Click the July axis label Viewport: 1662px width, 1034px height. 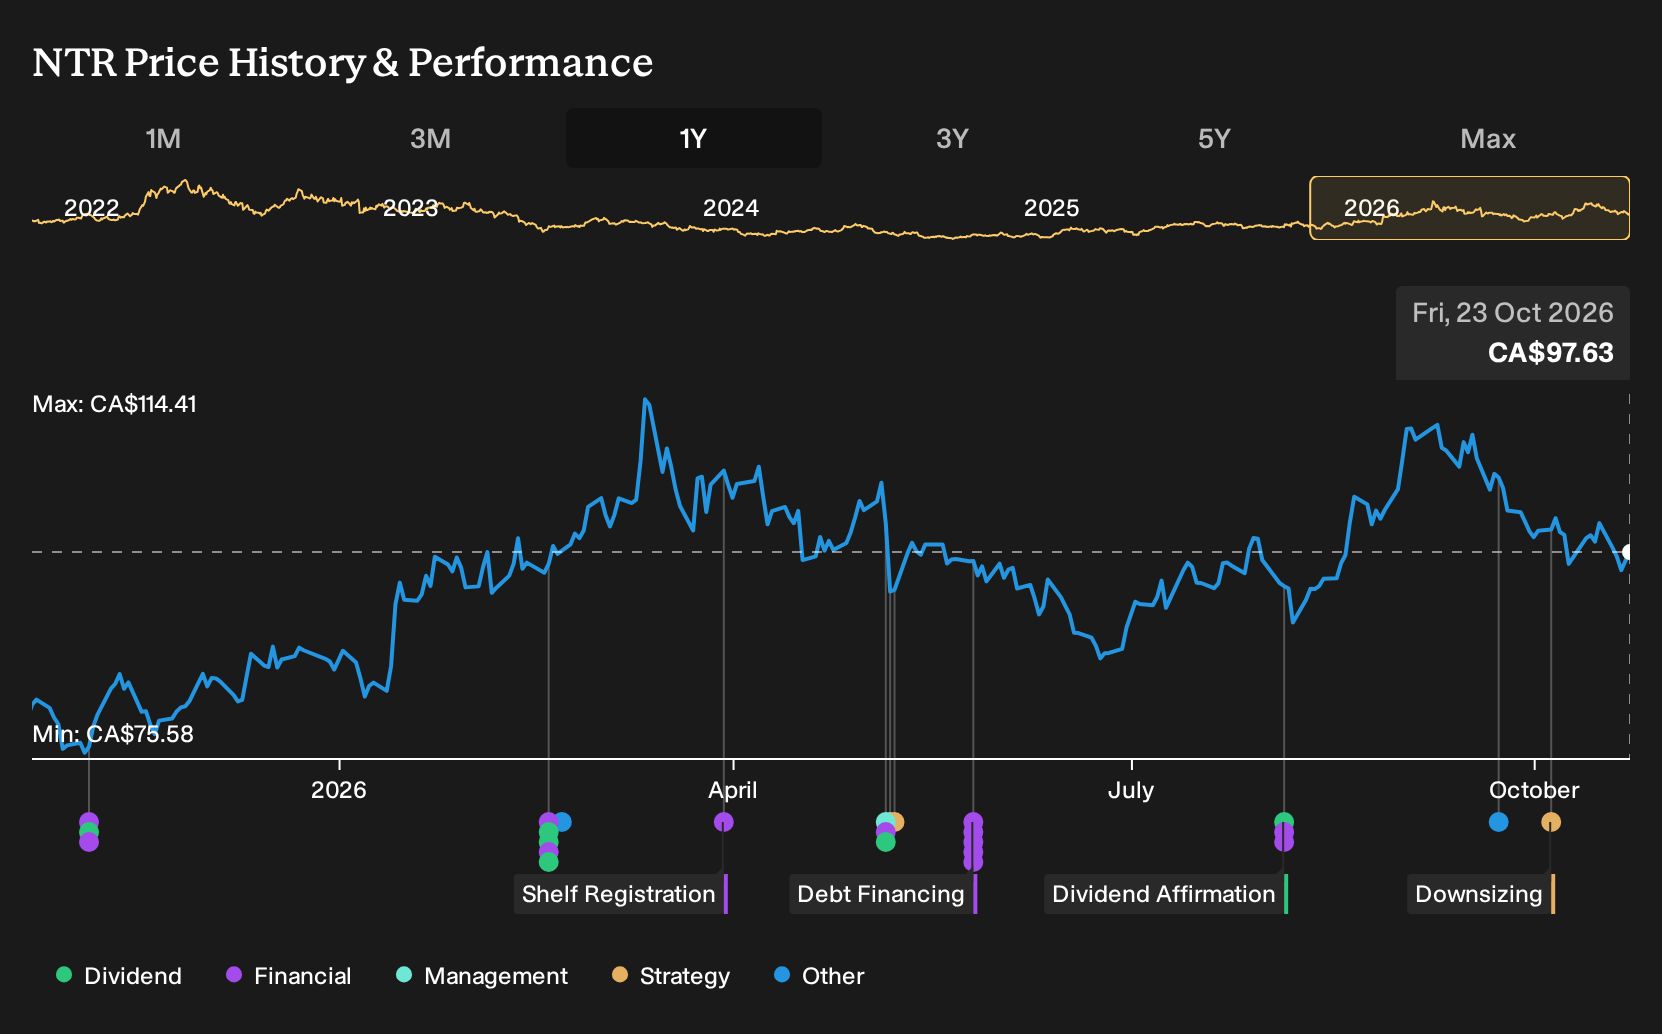point(1131,790)
